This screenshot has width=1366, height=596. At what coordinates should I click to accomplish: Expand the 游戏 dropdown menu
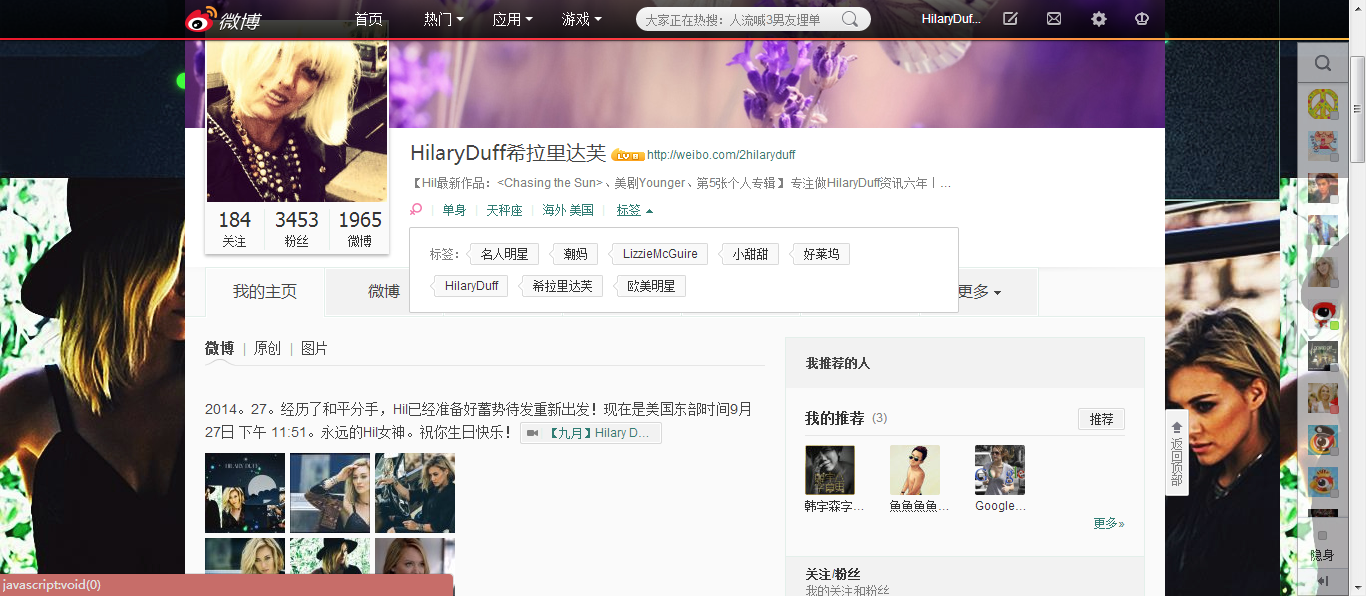[581, 19]
